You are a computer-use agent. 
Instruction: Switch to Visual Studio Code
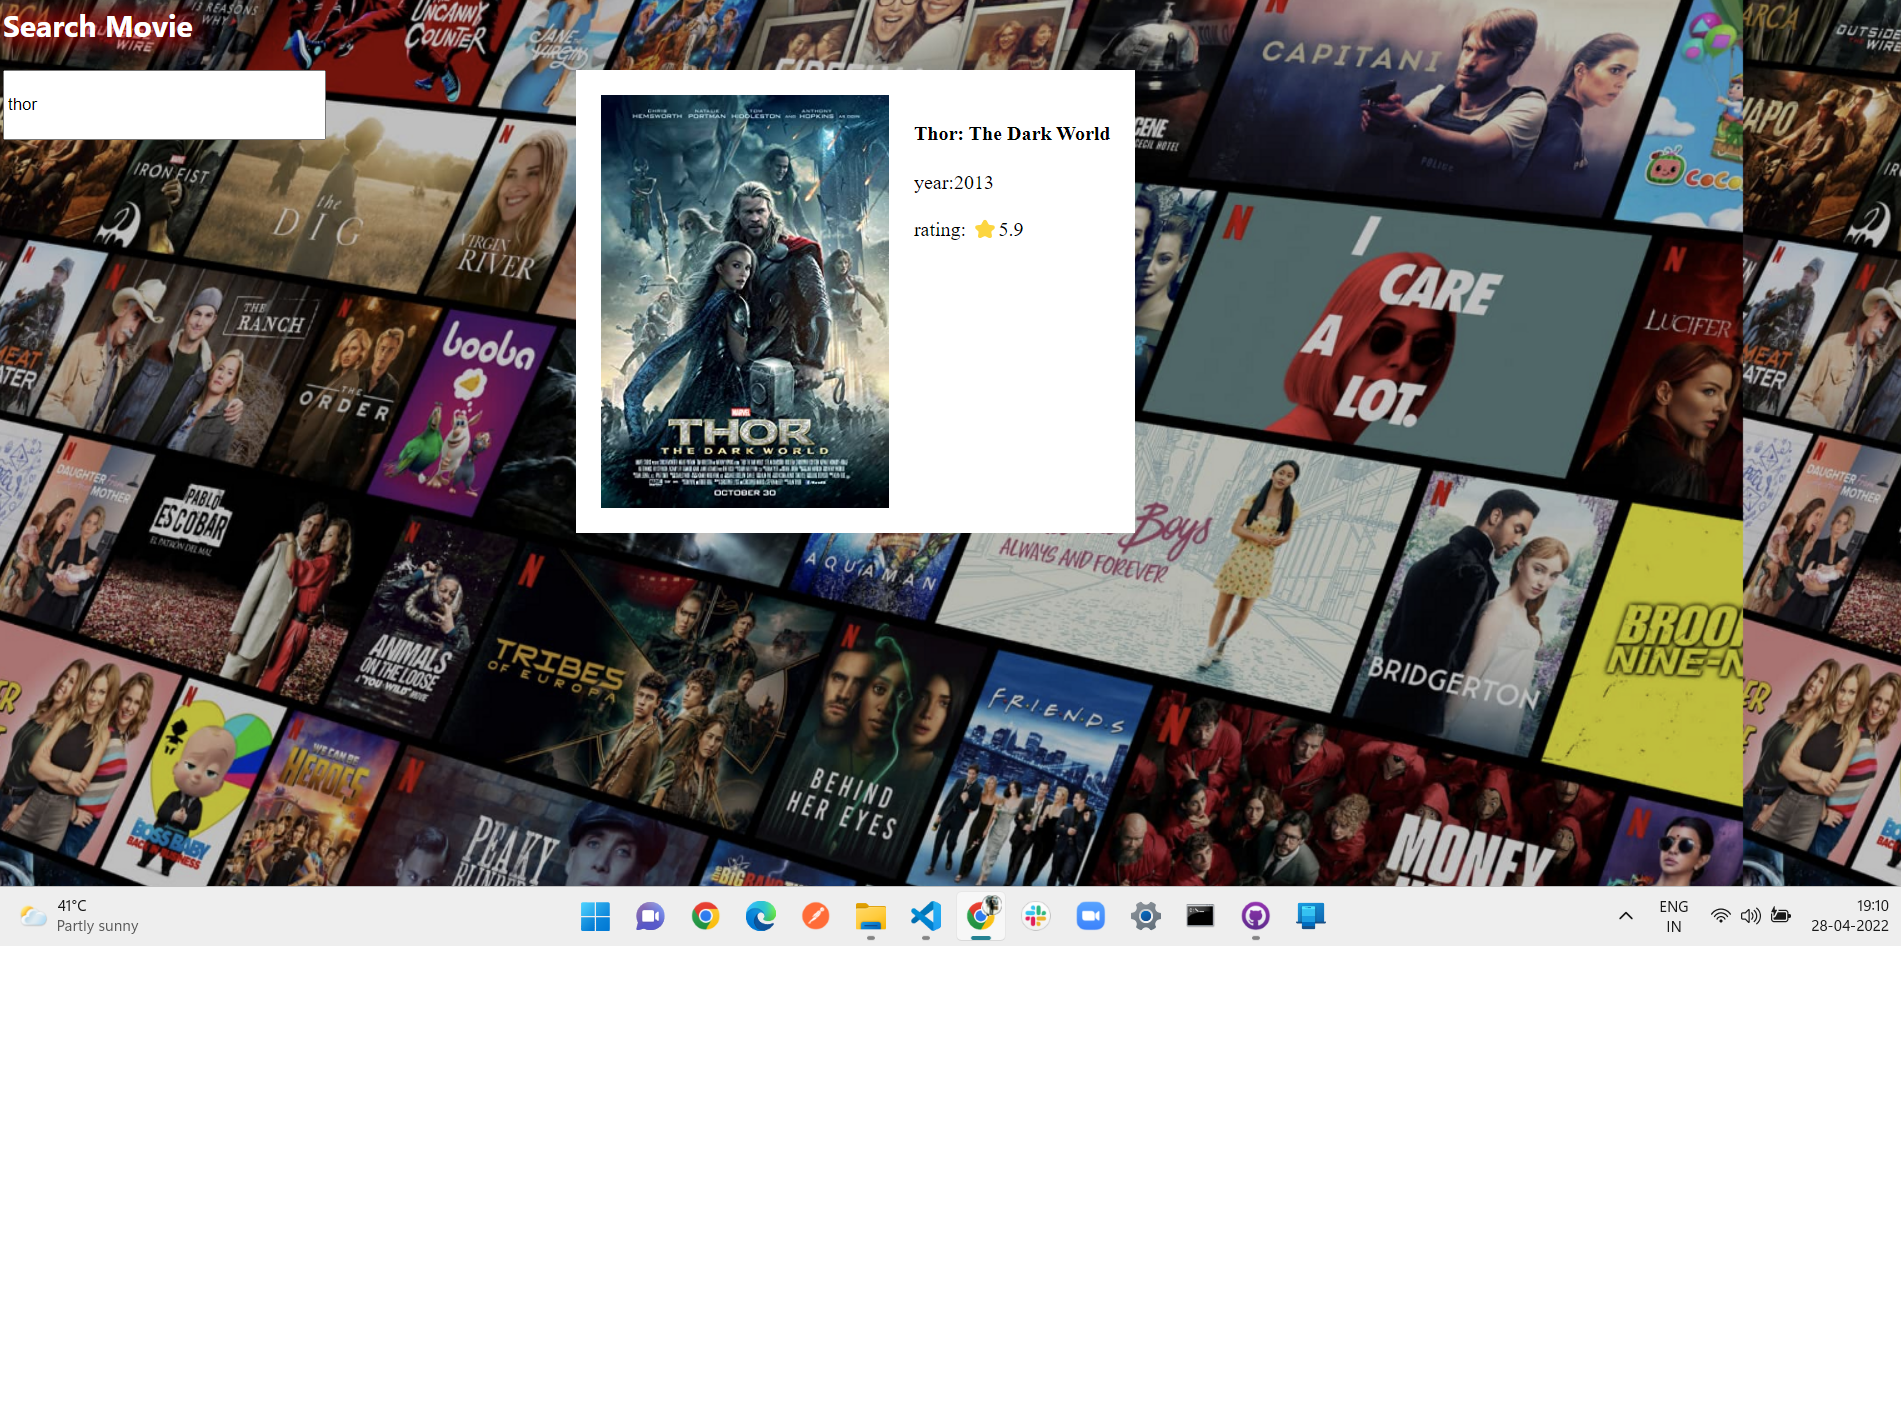pos(925,916)
